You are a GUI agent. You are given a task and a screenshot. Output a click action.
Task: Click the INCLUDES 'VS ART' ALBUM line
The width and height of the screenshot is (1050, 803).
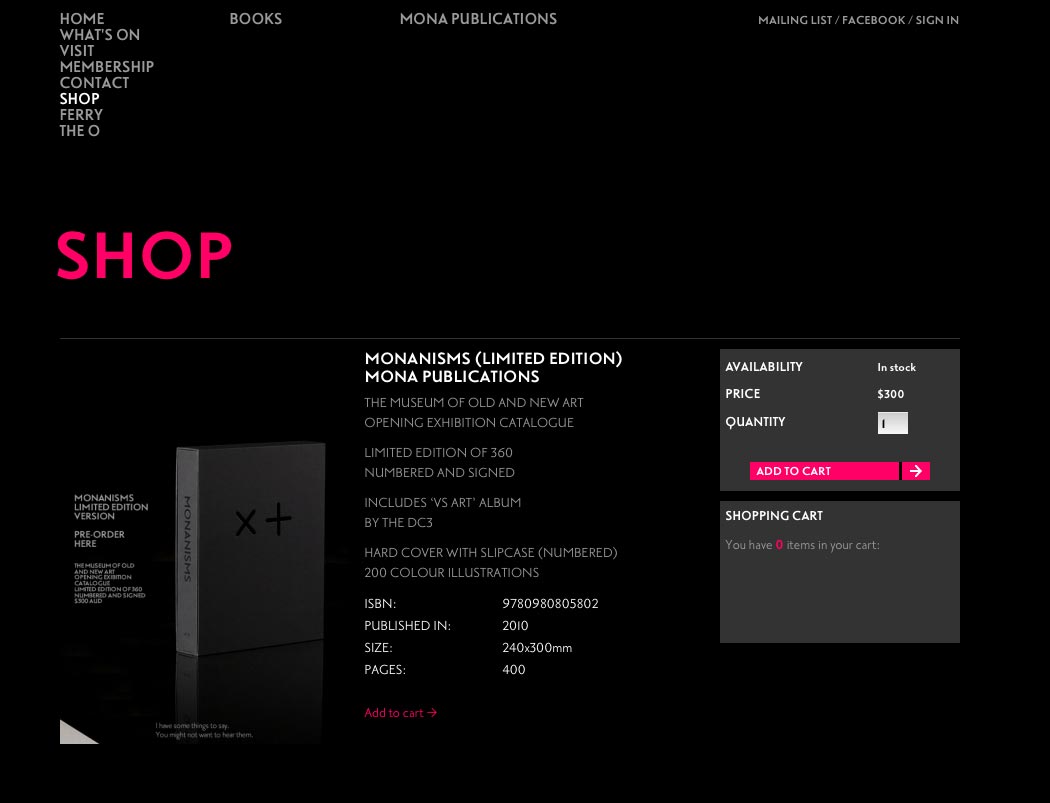coord(443,502)
